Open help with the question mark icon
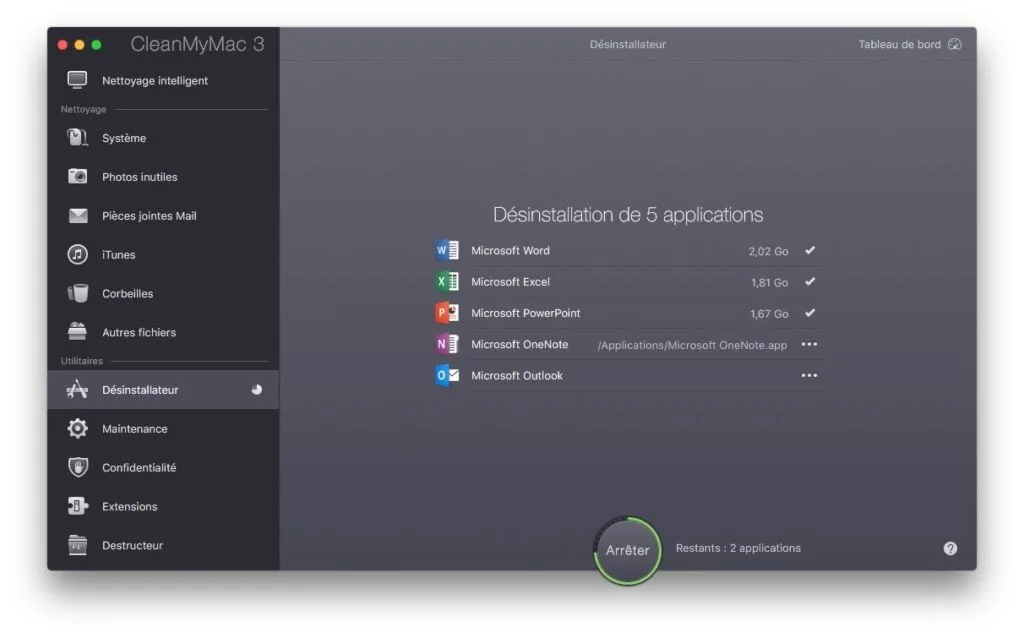Screen dimensions: 1024x638 [950, 549]
